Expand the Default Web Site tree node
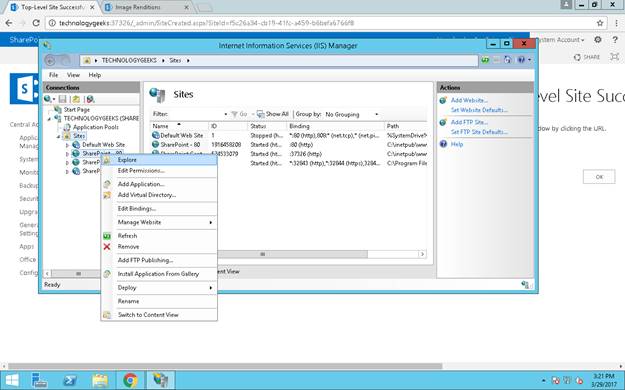The image size is (625, 390). coord(67,145)
